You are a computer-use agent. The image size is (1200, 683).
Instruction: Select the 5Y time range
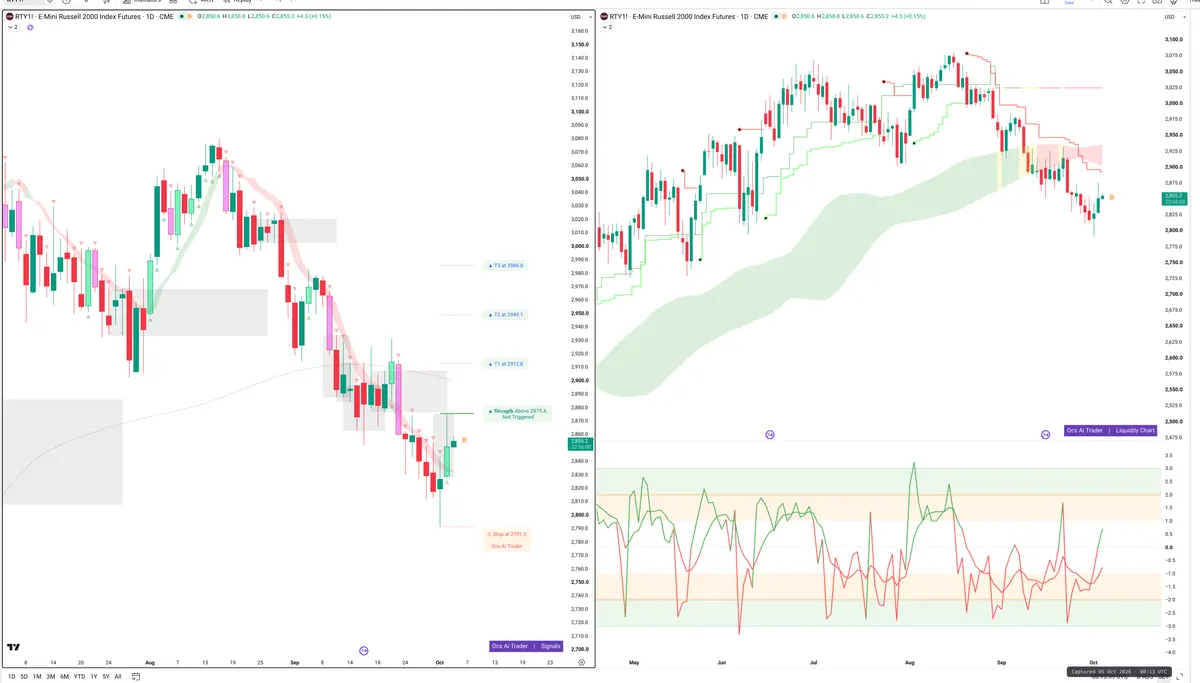coord(106,676)
